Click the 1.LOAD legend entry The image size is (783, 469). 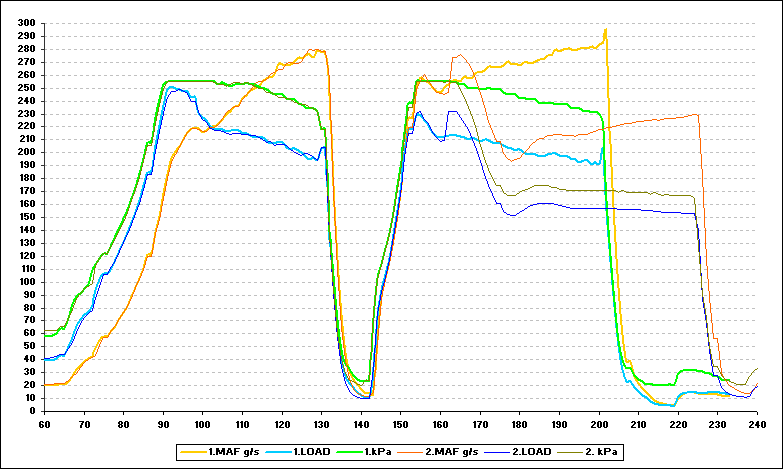[x=298, y=452]
